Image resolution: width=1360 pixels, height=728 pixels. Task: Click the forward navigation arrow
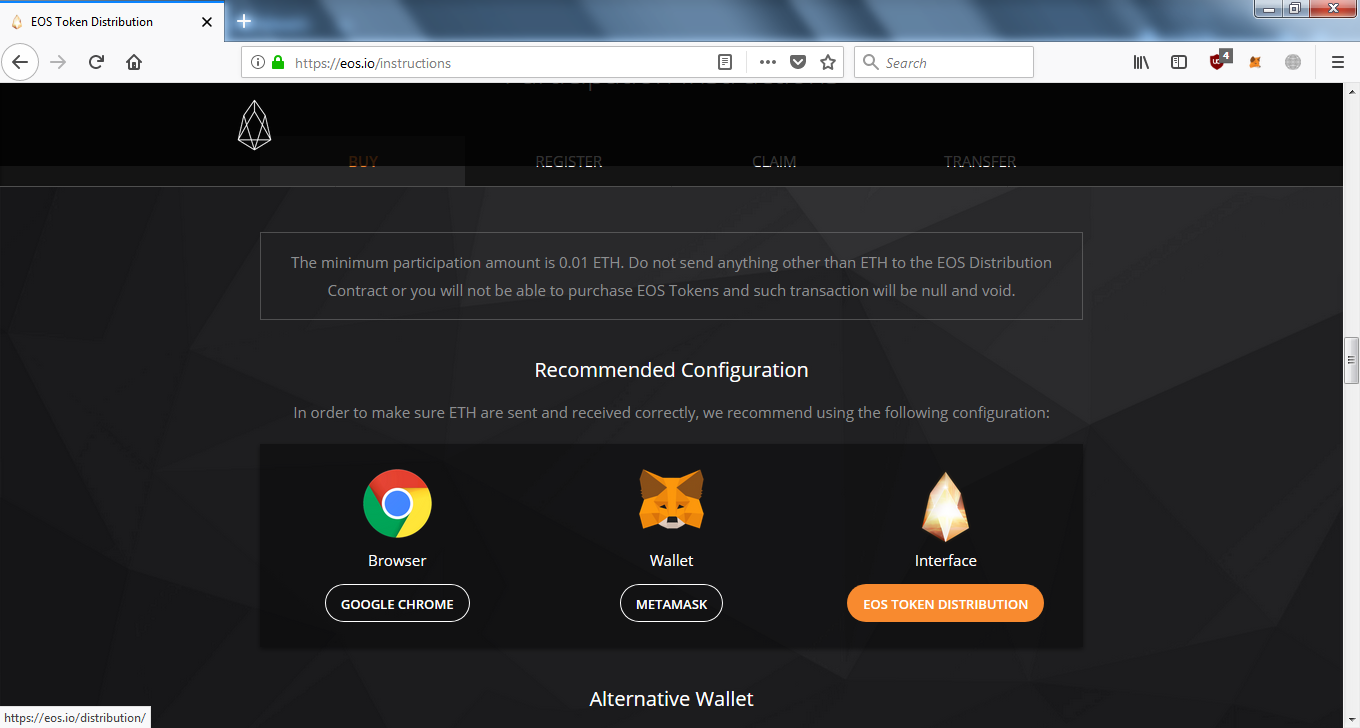(58, 62)
